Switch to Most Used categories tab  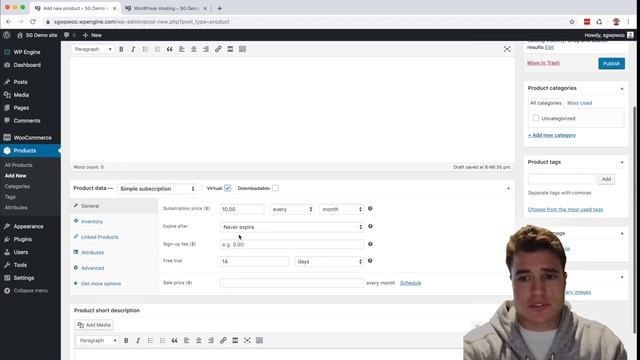point(579,103)
